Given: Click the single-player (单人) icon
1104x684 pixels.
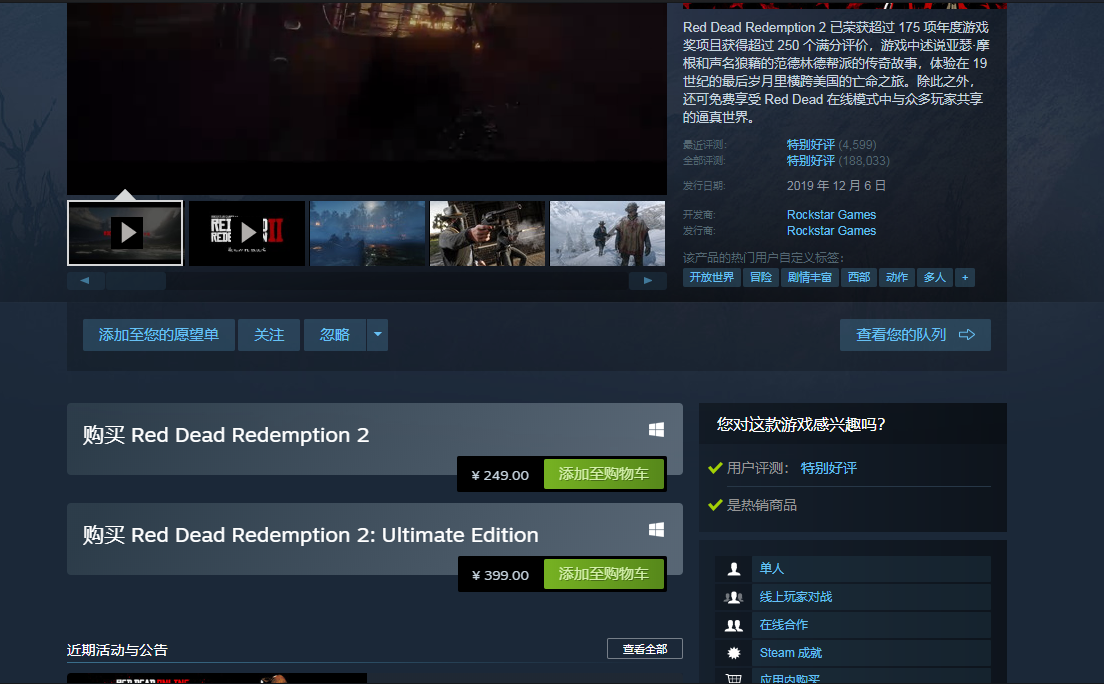Looking at the screenshot, I should (x=734, y=569).
